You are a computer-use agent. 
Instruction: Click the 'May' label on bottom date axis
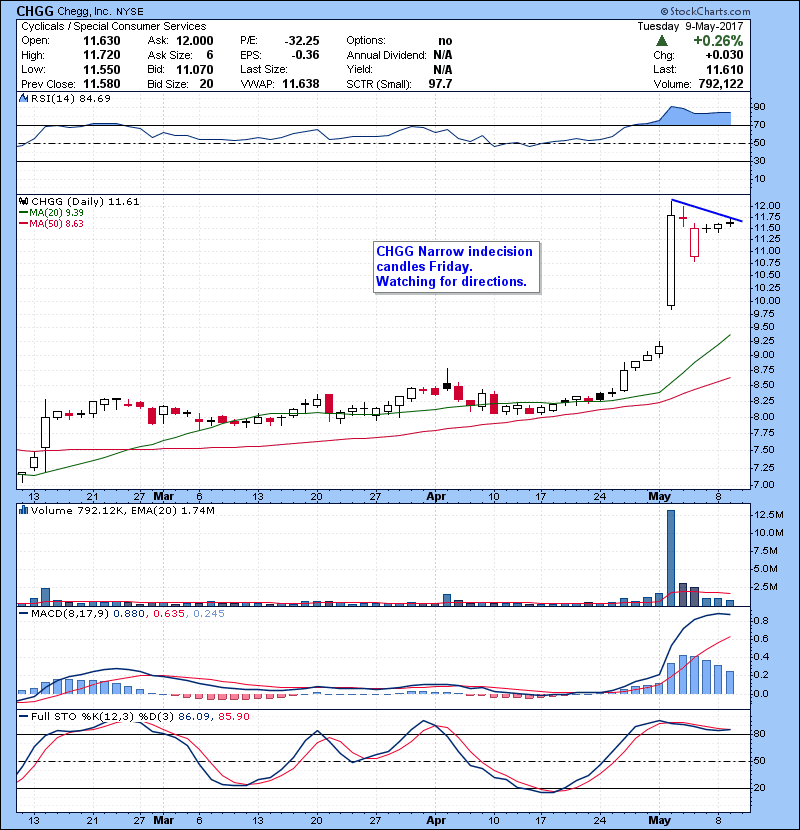click(660, 820)
